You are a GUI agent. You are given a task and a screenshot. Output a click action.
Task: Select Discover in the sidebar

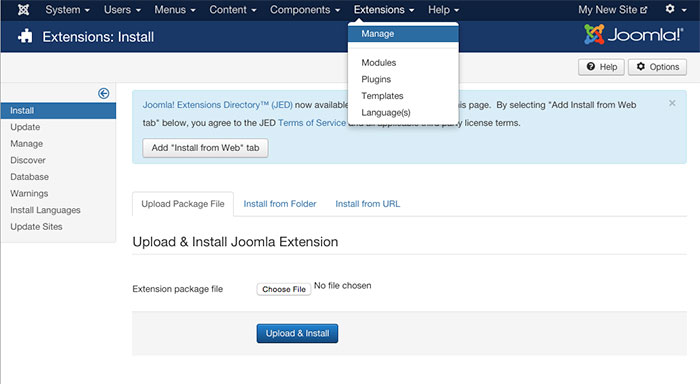coord(28,160)
